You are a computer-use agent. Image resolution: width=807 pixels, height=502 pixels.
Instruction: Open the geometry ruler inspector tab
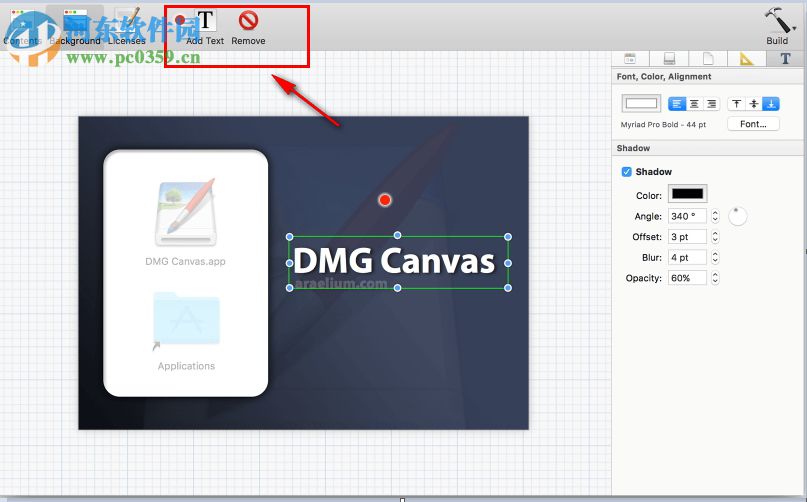(746, 59)
